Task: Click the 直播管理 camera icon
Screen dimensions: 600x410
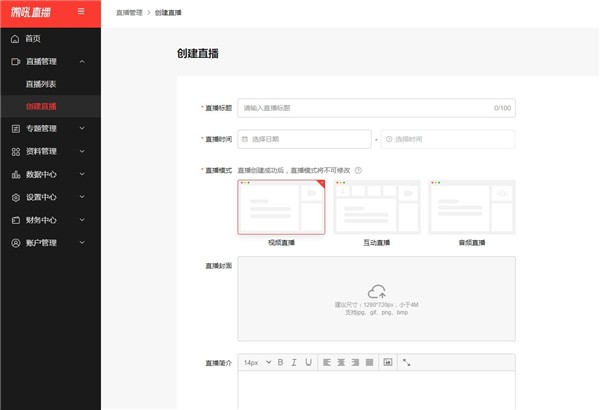Action: 16,62
